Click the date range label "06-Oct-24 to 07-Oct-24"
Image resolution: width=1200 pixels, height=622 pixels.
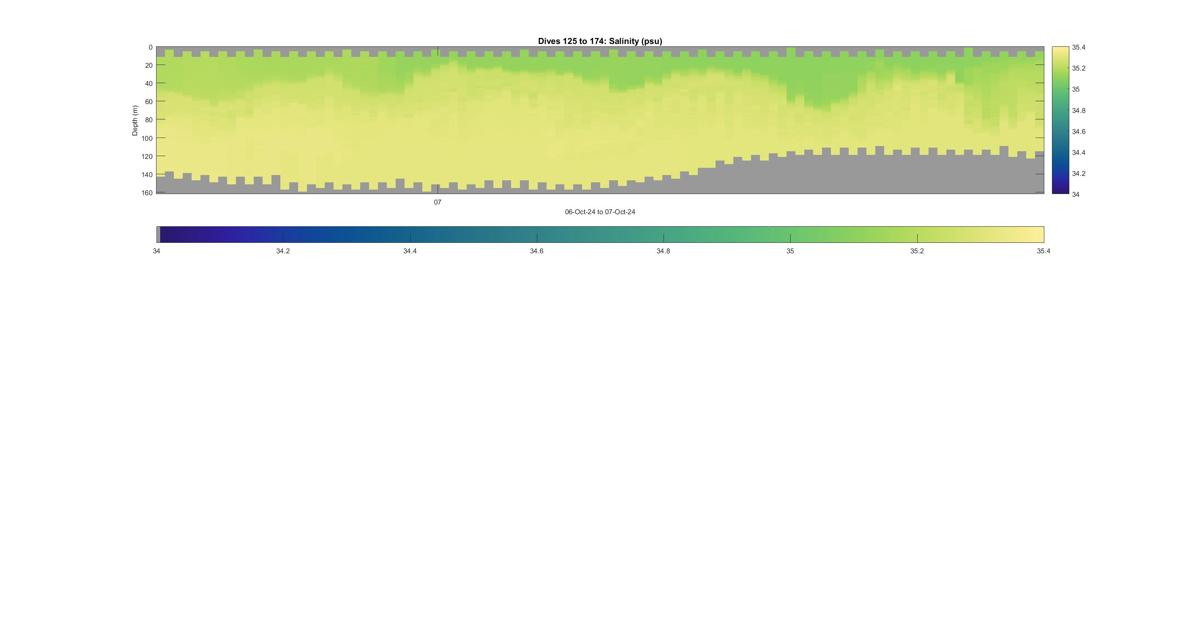click(x=600, y=212)
